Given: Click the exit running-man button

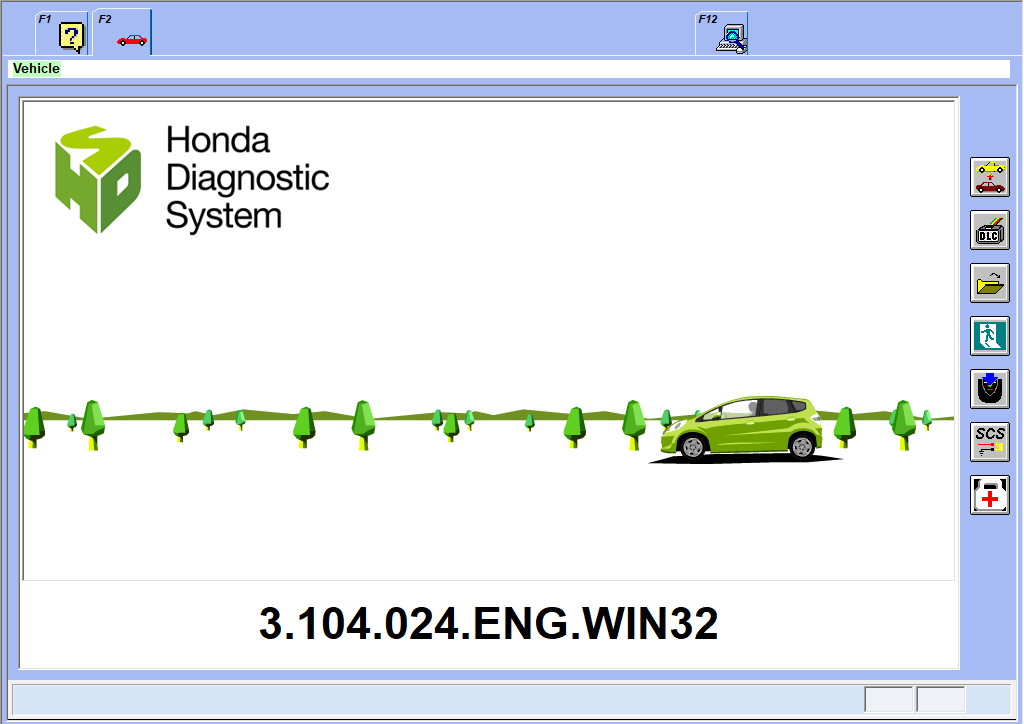Looking at the screenshot, I should [989, 336].
